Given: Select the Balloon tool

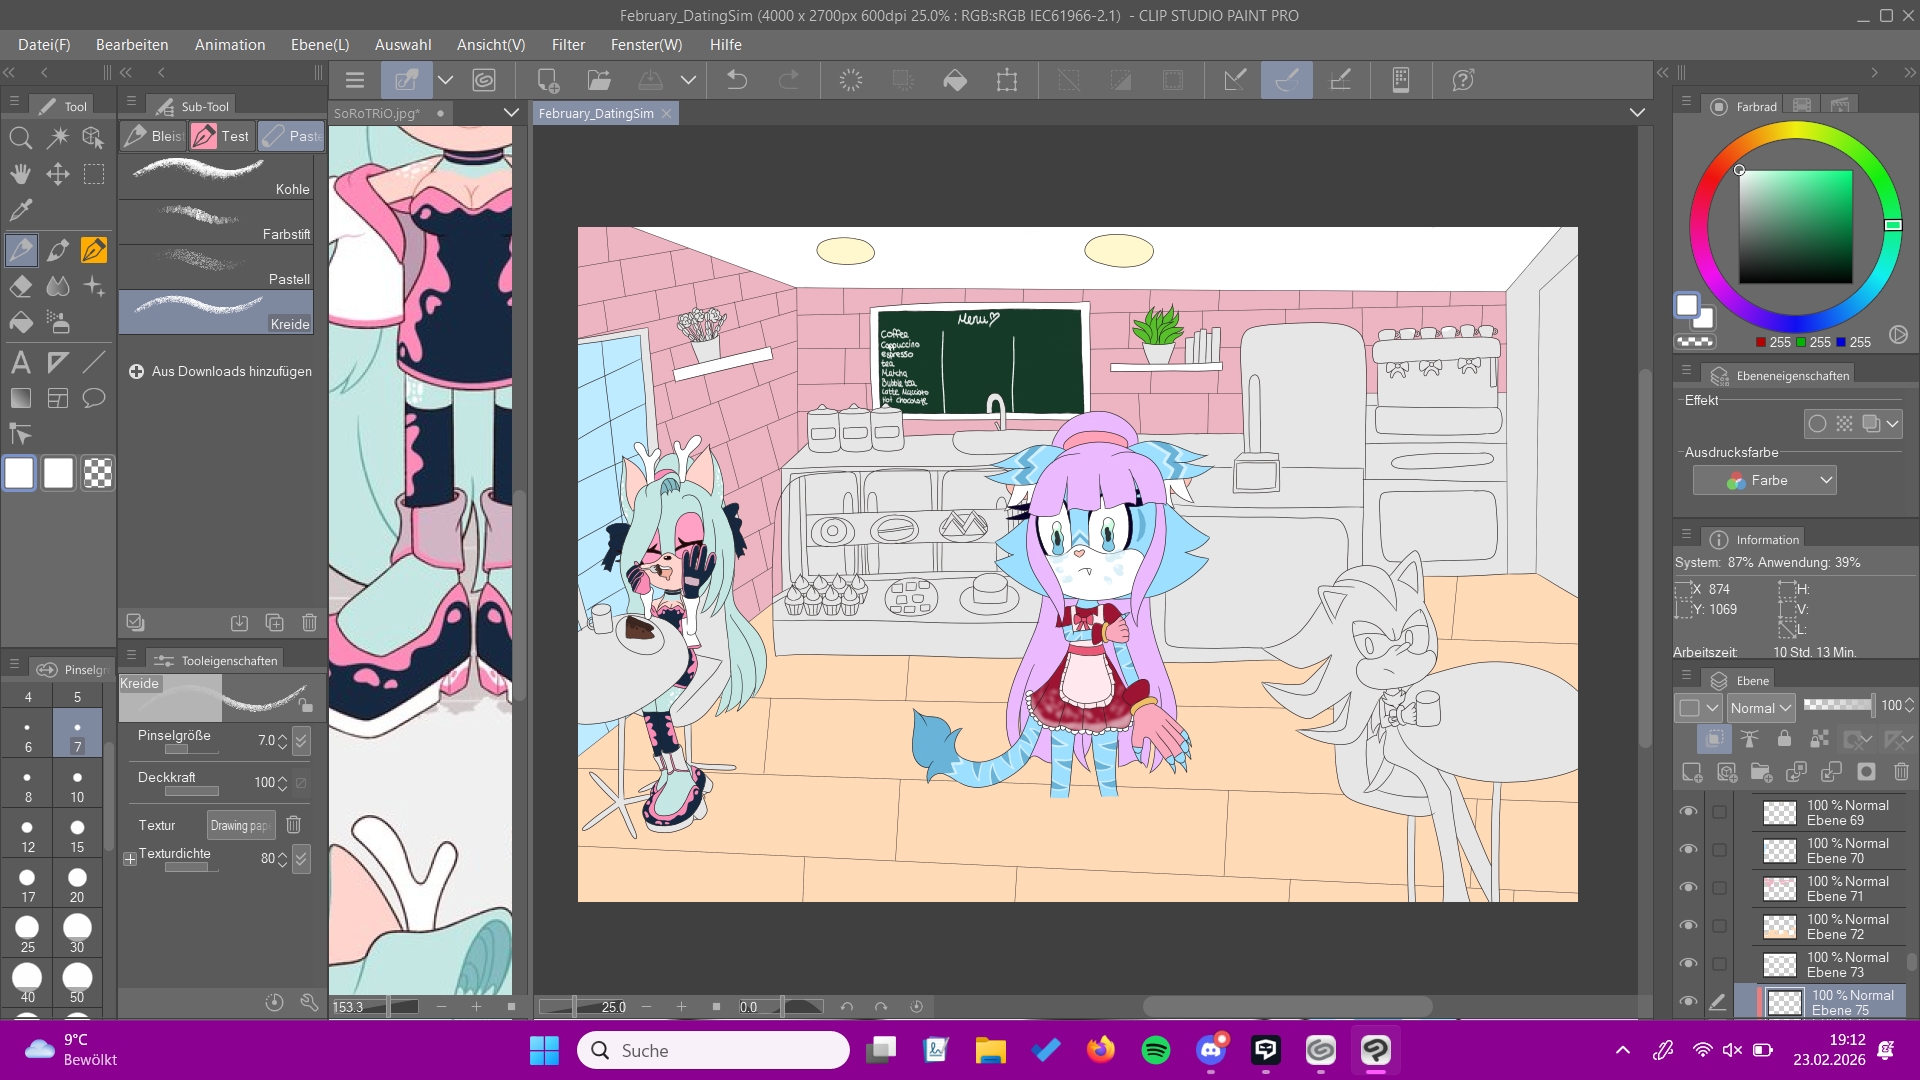Looking at the screenshot, I should [x=94, y=399].
